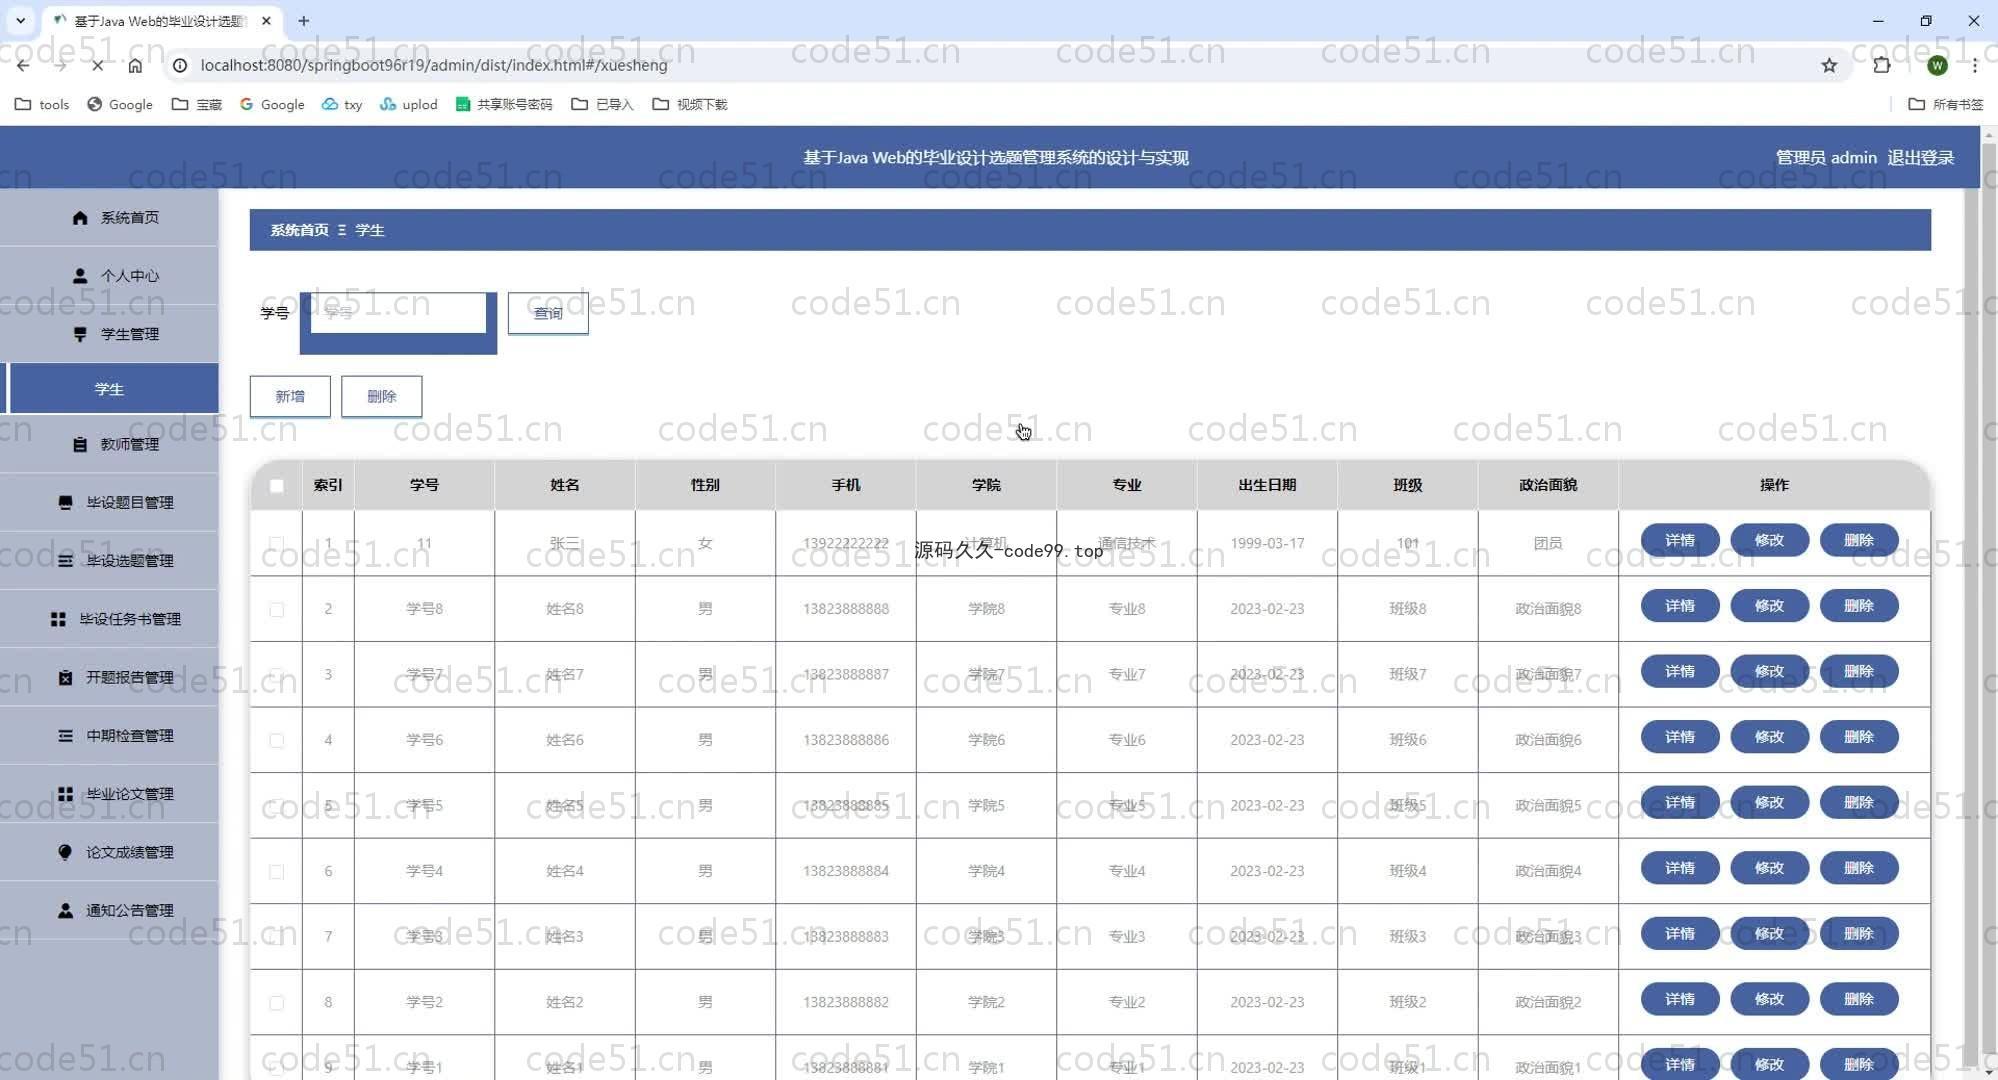Check the row for 张三

pyautogui.click(x=277, y=544)
